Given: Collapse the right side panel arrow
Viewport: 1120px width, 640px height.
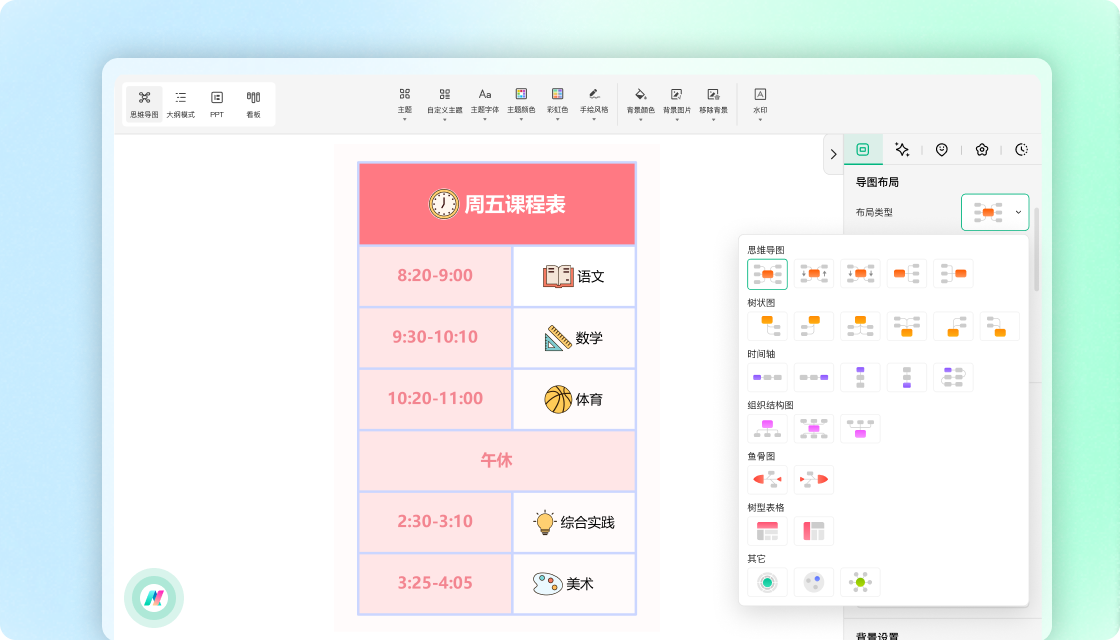Looking at the screenshot, I should point(834,154).
